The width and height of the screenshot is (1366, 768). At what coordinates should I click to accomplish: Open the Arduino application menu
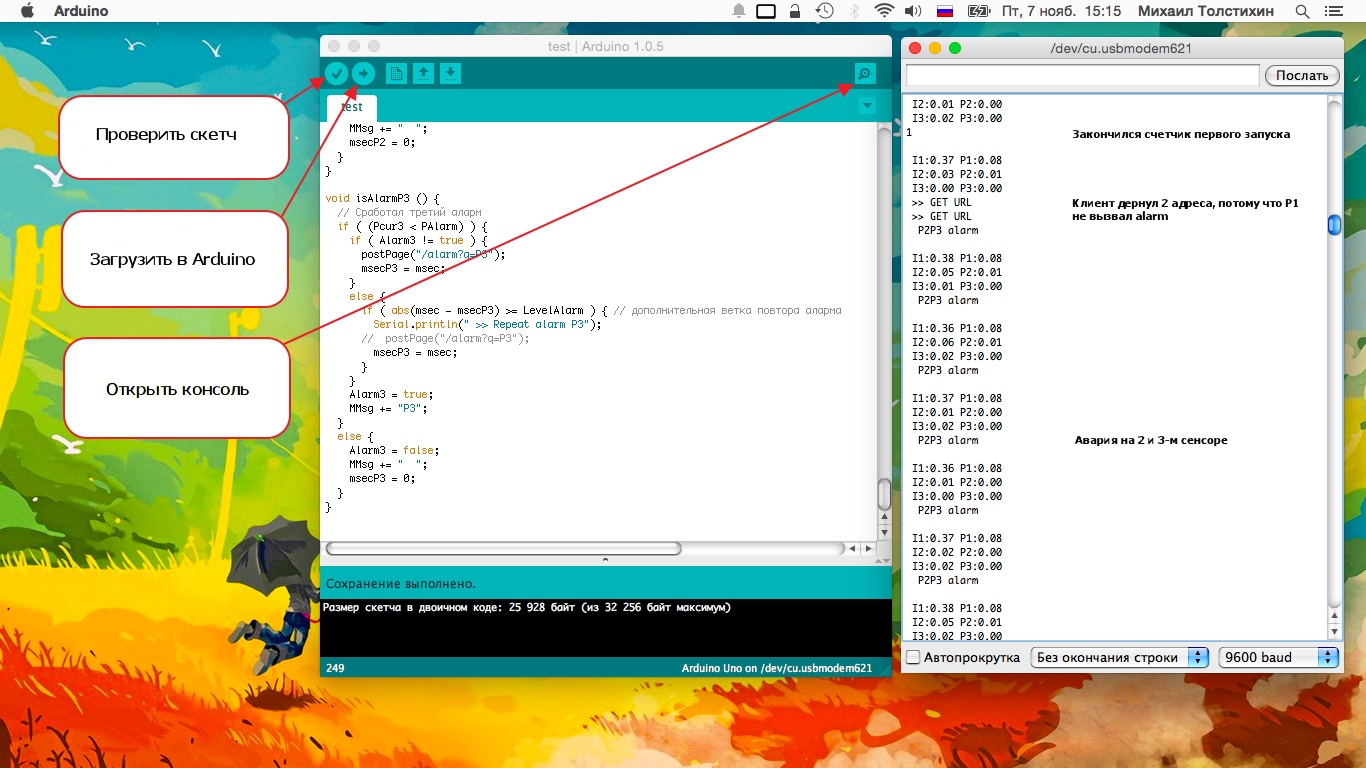(x=79, y=11)
